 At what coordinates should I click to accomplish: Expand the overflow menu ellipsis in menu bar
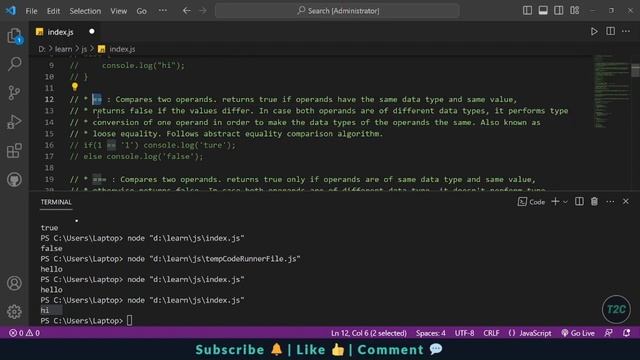coord(162,11)
